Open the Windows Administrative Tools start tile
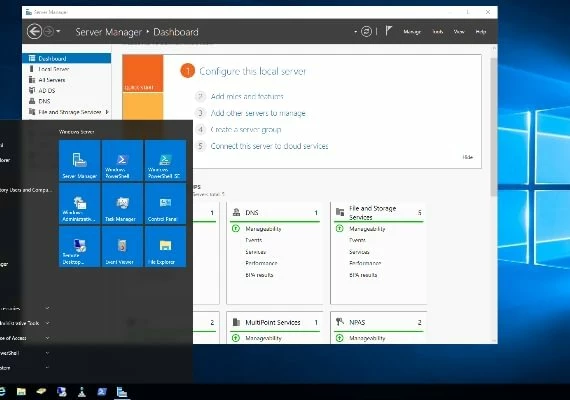The image size is (570, 400). click(x=80, y=203)
